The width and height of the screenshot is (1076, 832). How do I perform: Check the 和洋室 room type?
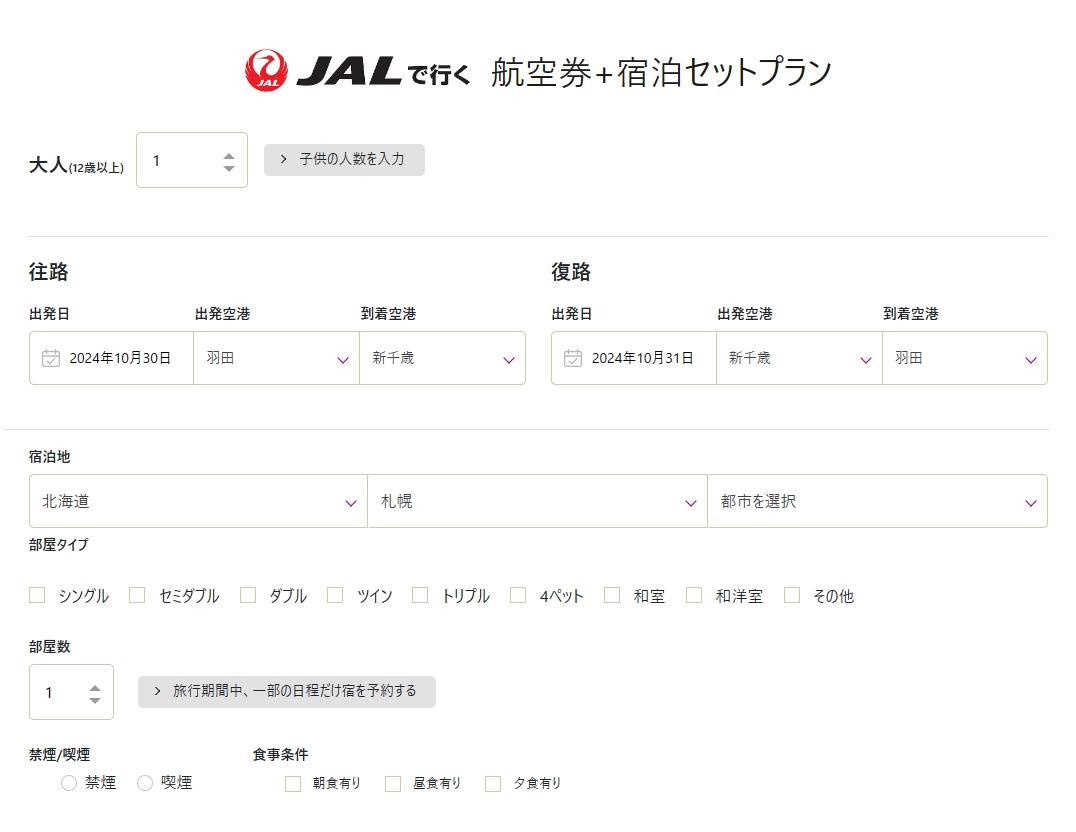click(694, 595)
